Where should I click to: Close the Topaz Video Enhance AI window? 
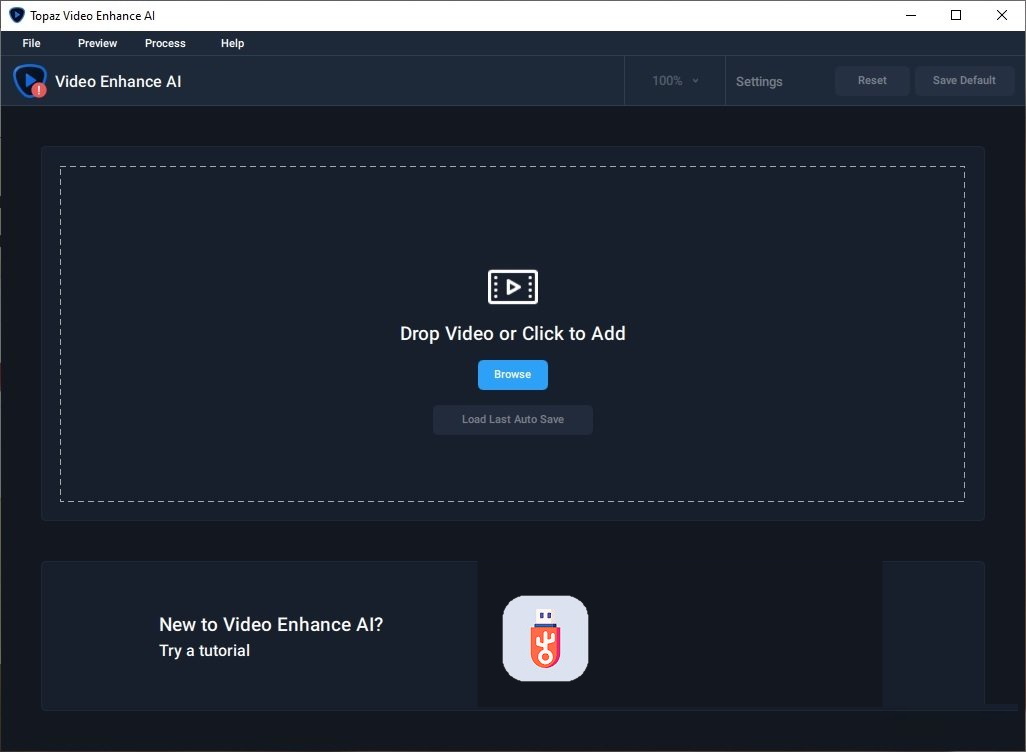coord(1001,15)
